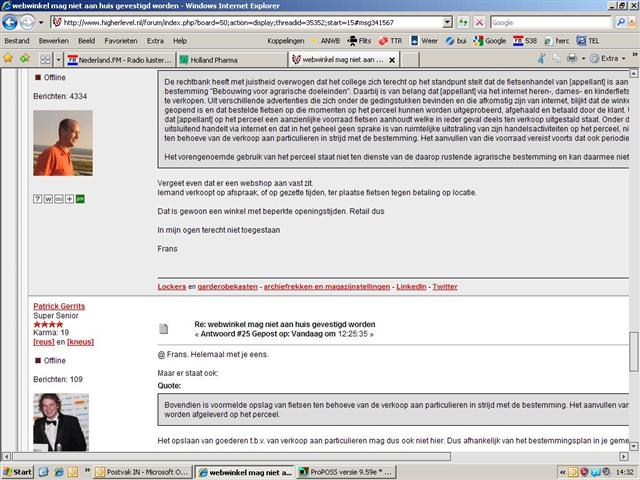
Task: Open a new blank tab
Action: pyautogui.click(x=410, y=60)
